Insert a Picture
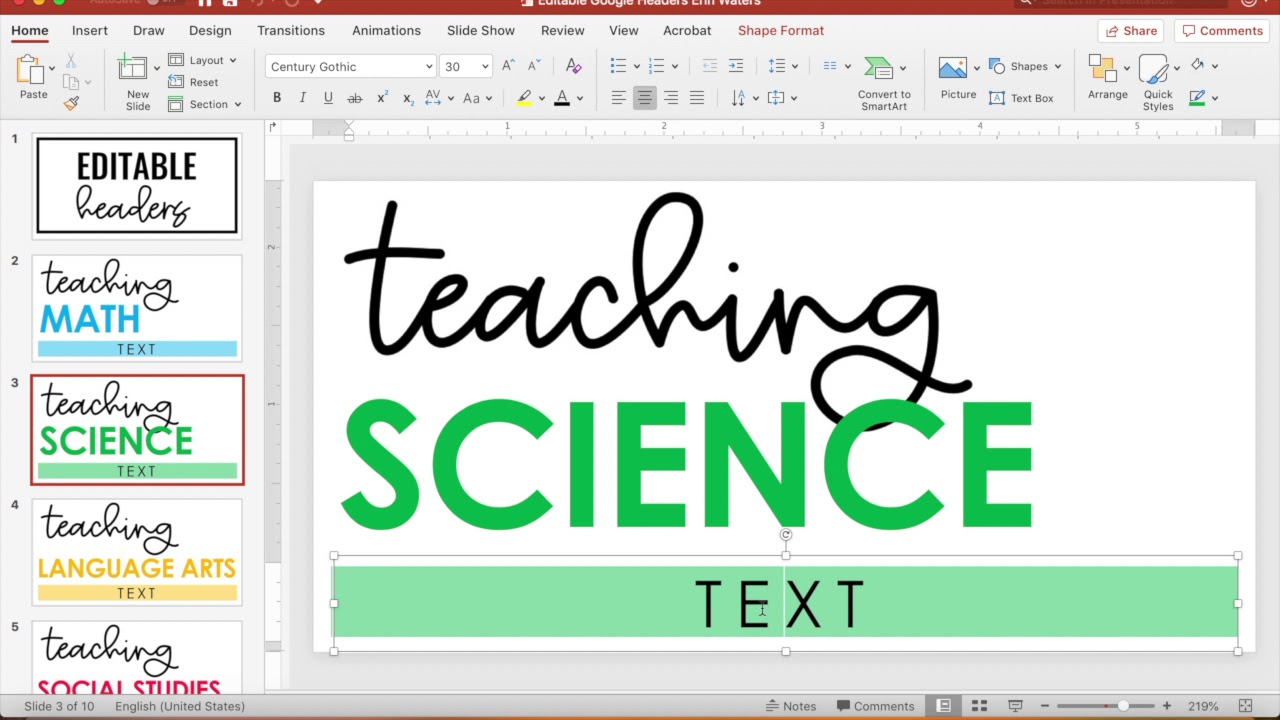 (x=958, y=78)
